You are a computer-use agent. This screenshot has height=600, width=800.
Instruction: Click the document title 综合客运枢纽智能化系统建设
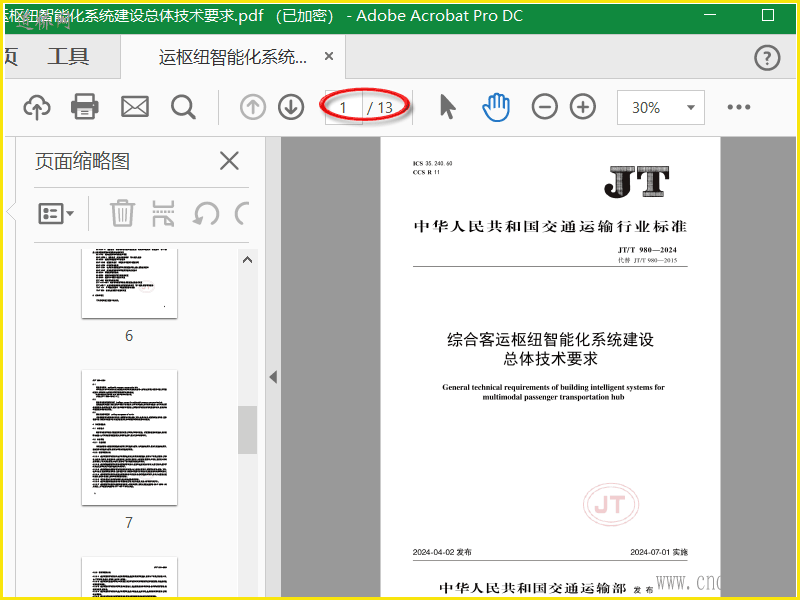tap(551, 339)
